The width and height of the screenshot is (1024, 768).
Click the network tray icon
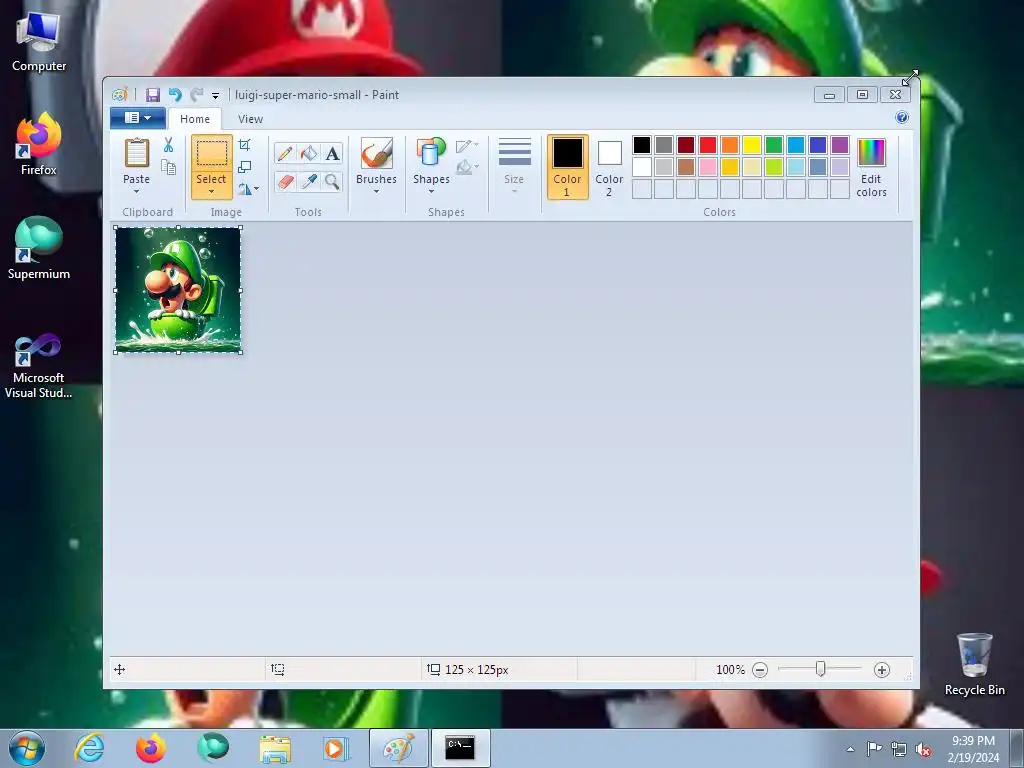pyautogui.click(x=899, y=749)
